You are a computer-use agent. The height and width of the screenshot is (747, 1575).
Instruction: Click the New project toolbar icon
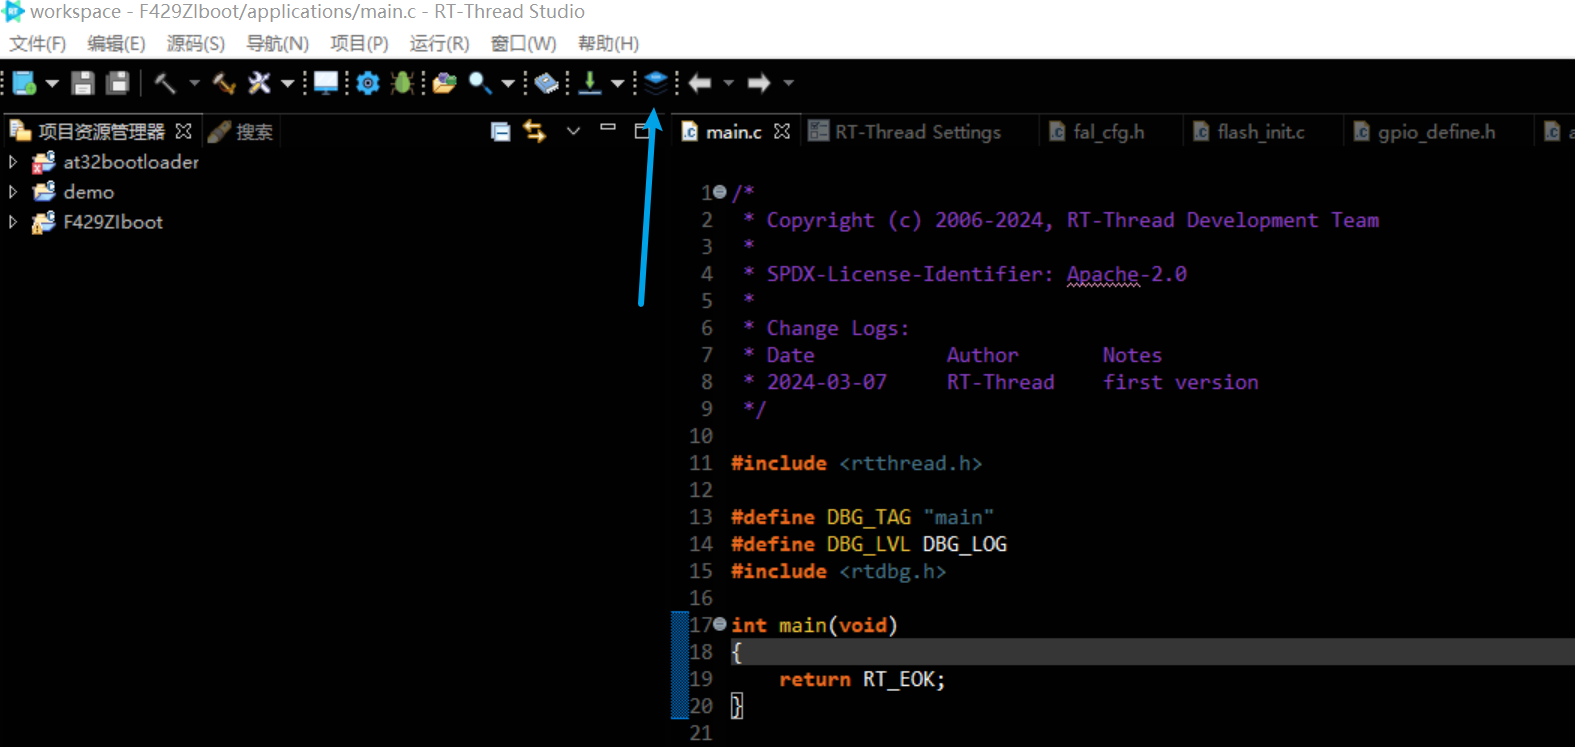click(x=25, y=83)
